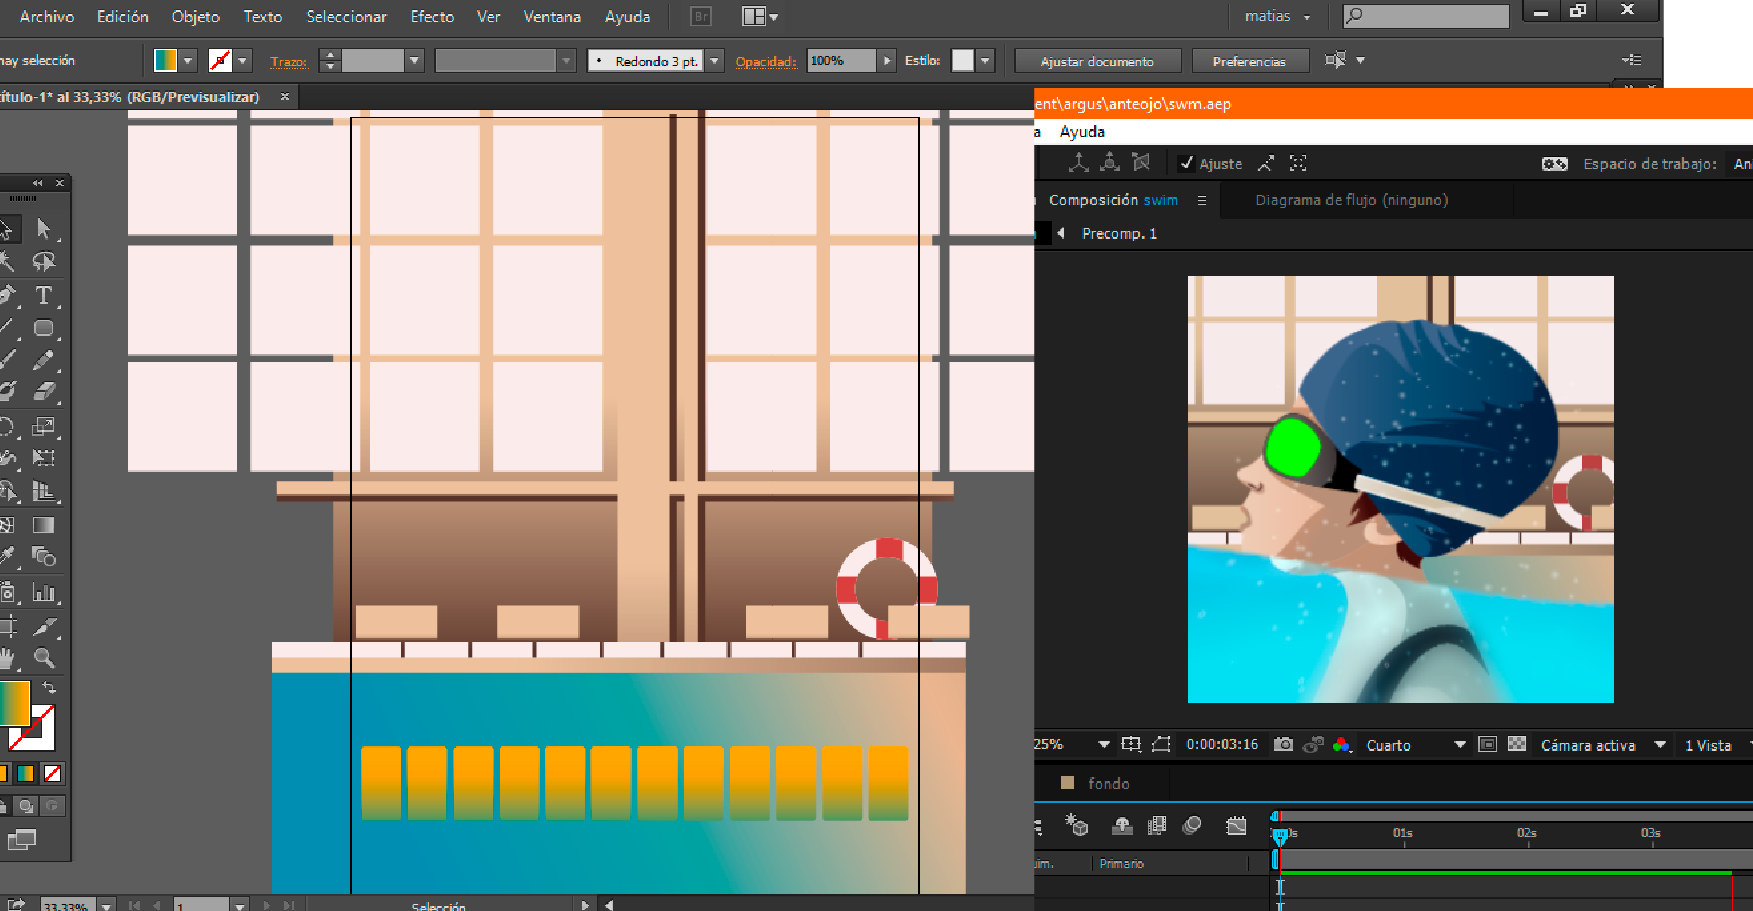Screen dimensions: 1753x911
Task: Open the arrange documents dropdown
Action: tap(760, 16)
